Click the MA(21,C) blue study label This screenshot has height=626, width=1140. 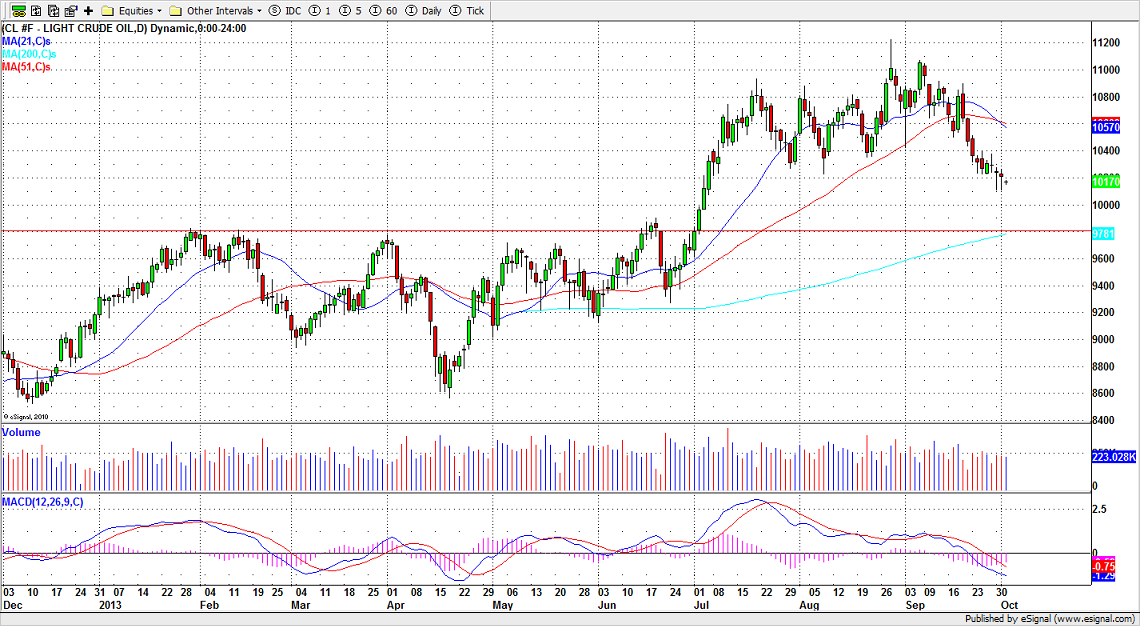click(x=25, y=41)
